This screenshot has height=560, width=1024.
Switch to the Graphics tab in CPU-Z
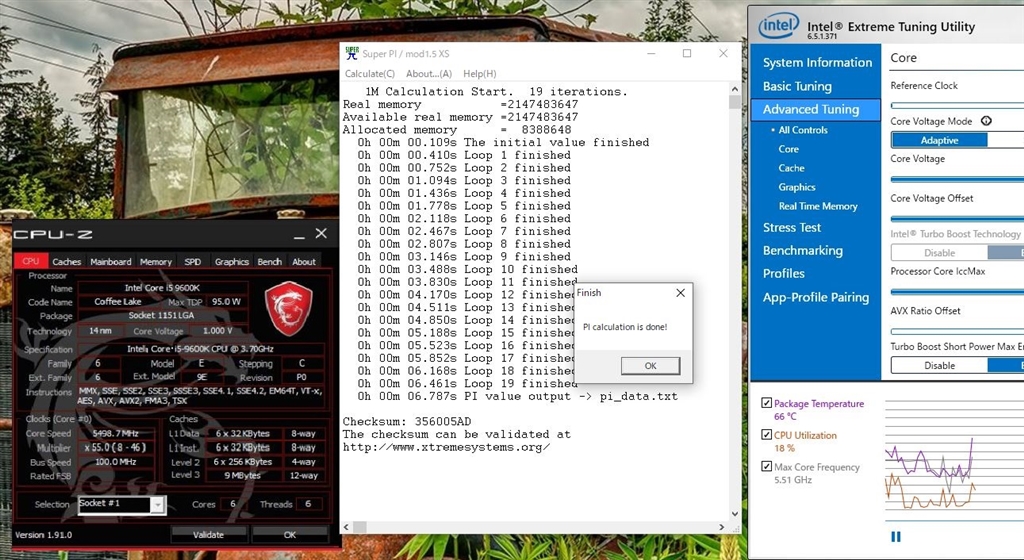[x=232, y=261]
